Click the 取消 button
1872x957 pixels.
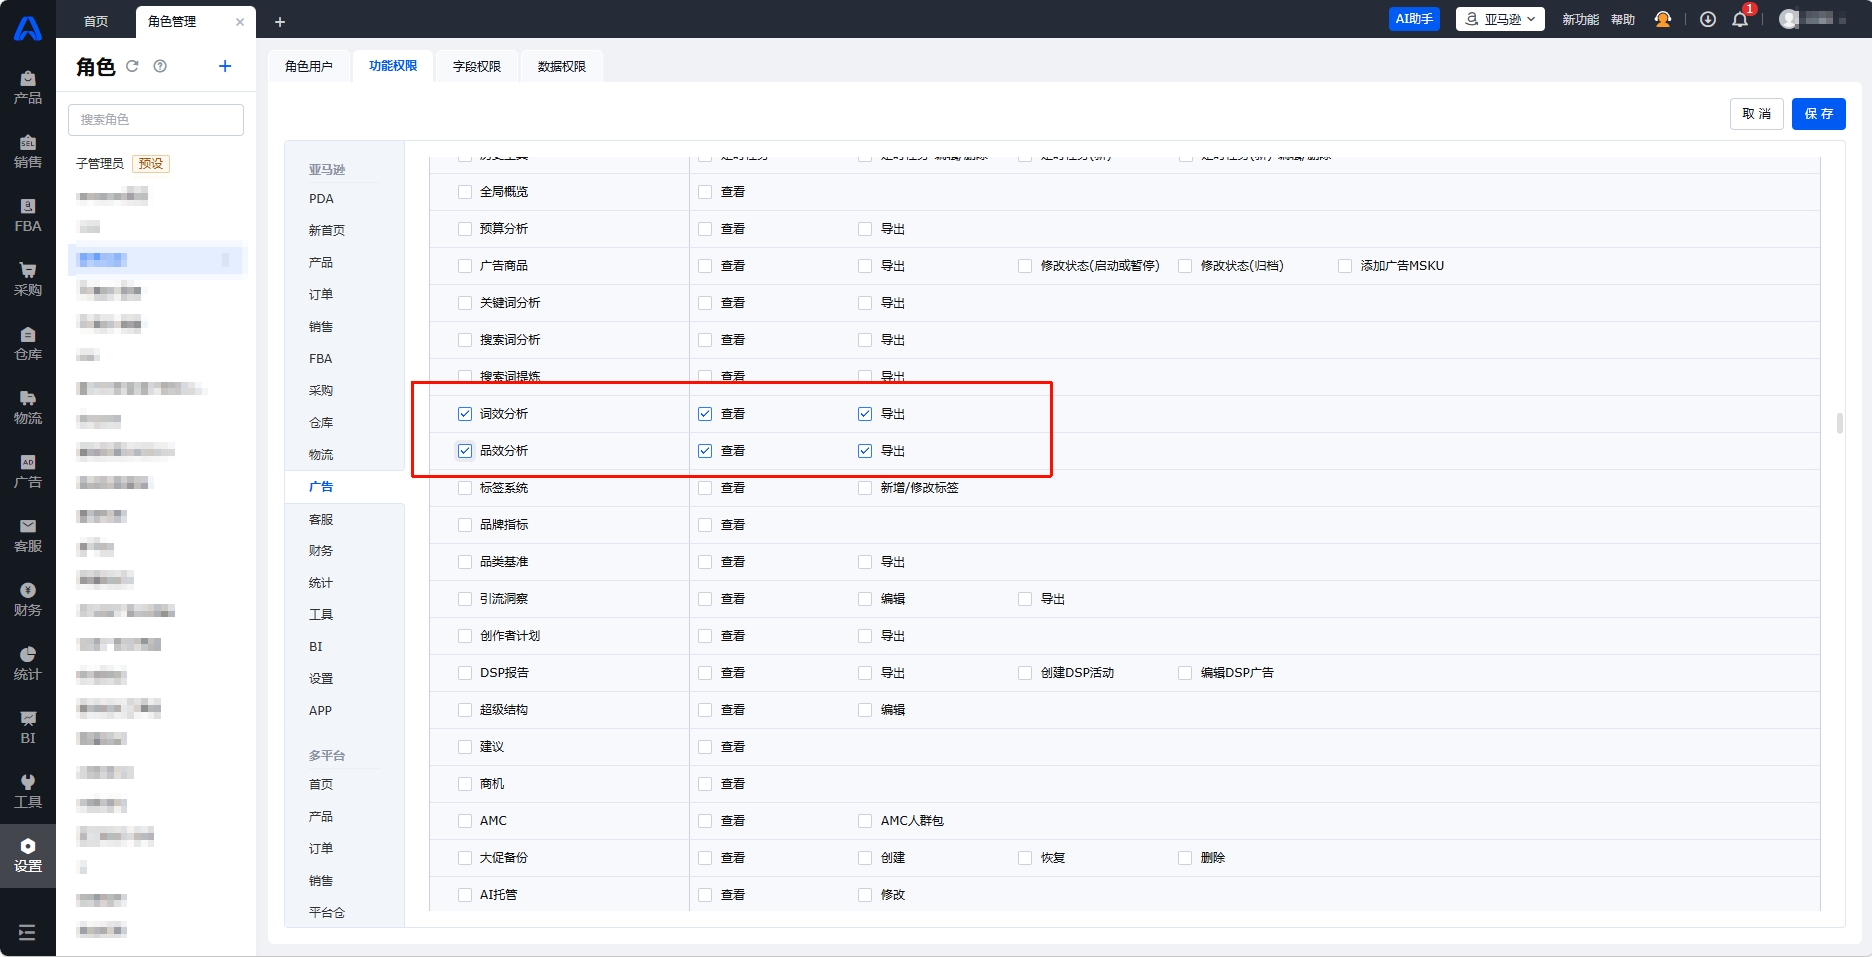pos(1756,114)
